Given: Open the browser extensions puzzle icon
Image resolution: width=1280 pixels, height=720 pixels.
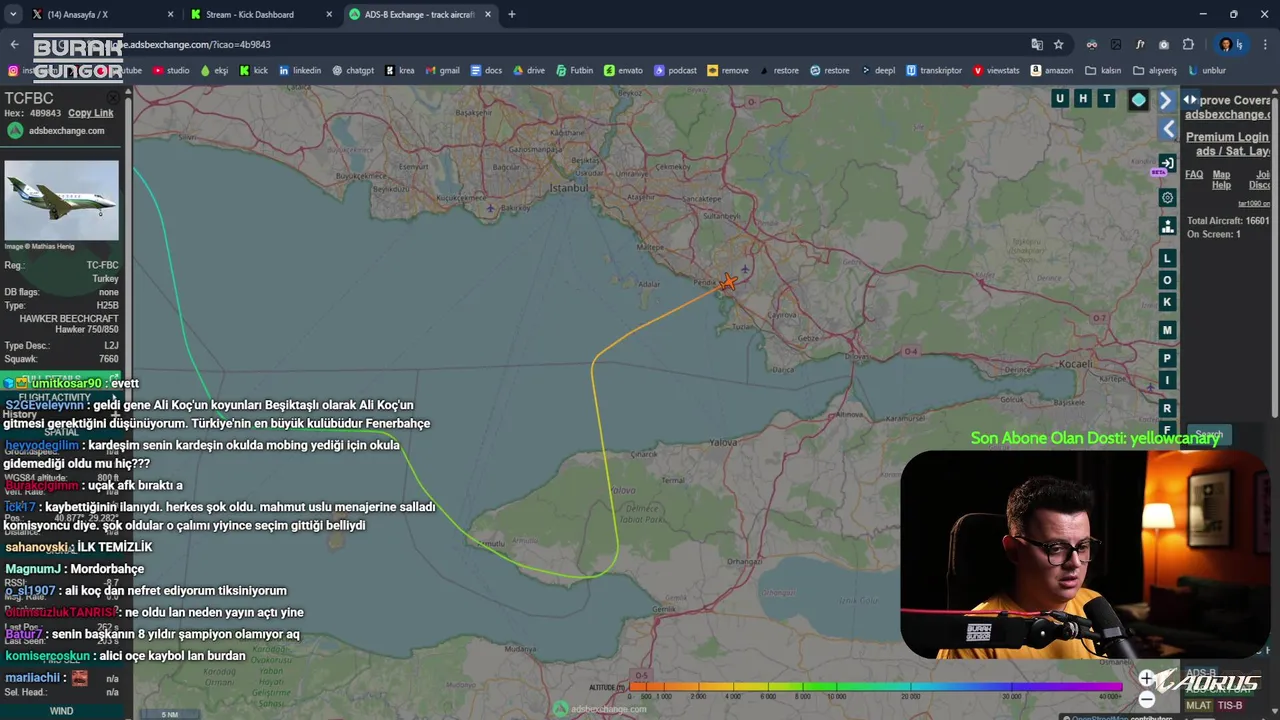Looking at the screenshot, I should click(1188, 44).
